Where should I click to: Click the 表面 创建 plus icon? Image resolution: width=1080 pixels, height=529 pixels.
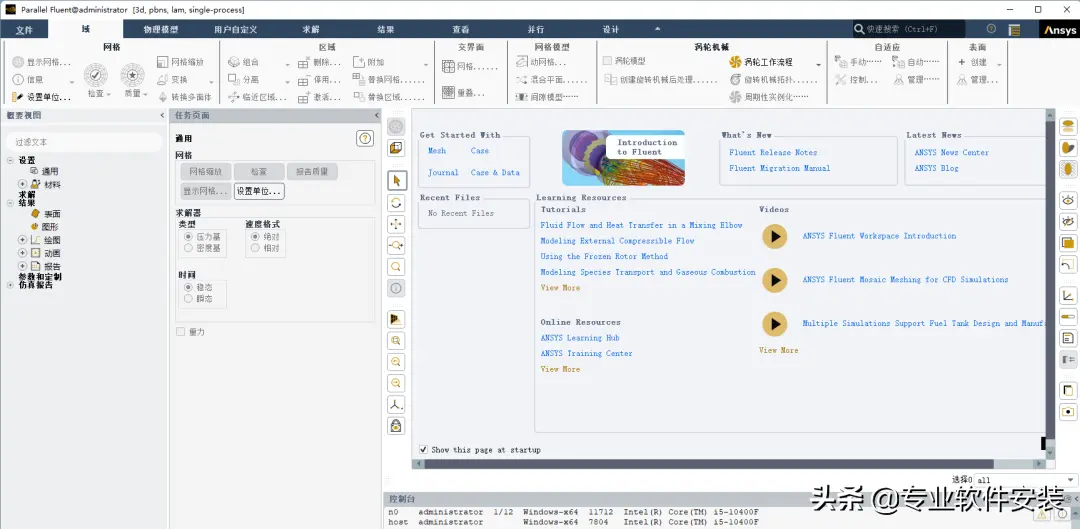pyautogui.click(x=962, y=62)
